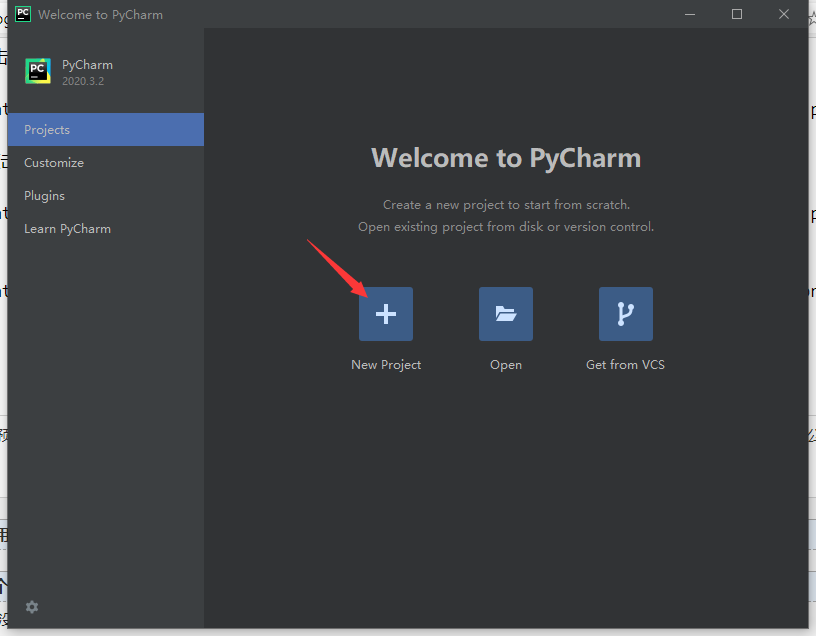816x636 pixels.
Task: Click the New Project label
Action: tap(386, 365)
